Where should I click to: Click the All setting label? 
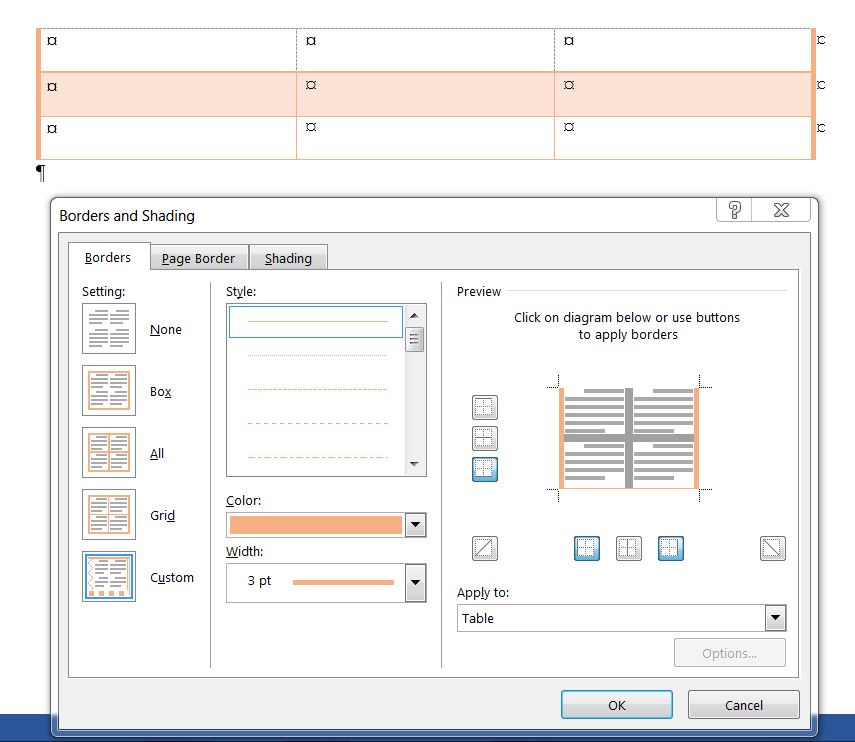[157, 454]
